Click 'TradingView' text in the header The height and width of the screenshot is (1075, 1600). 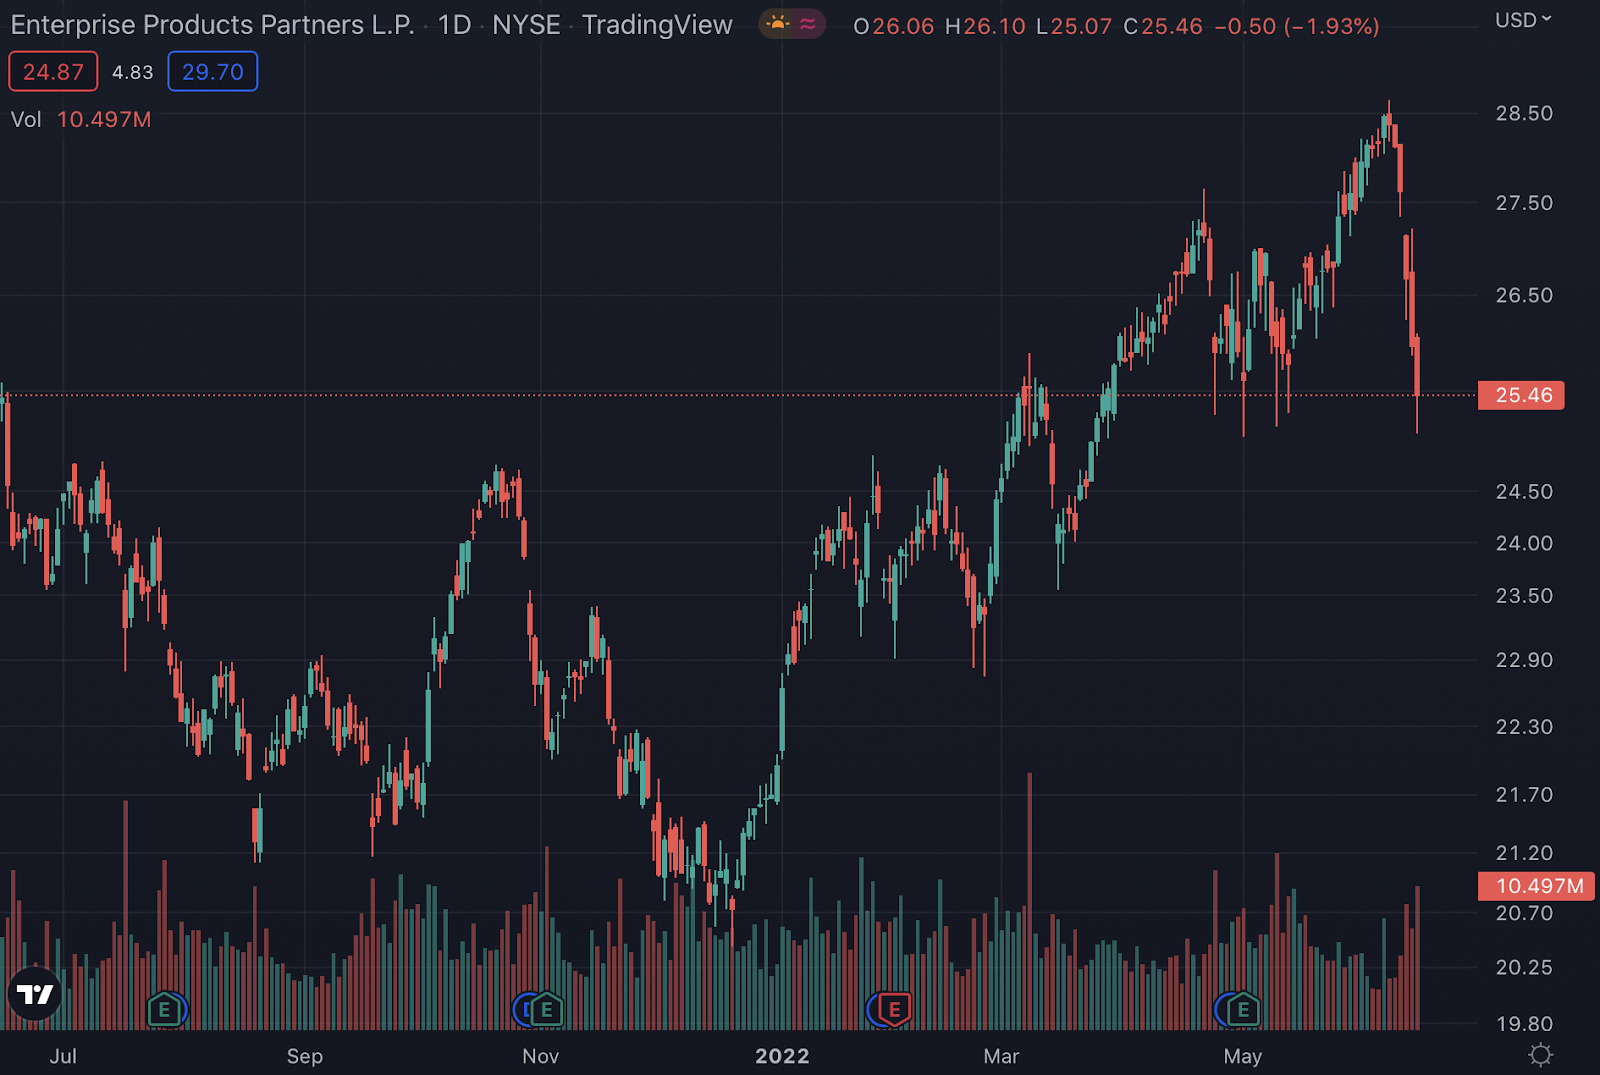pos(657,25)
